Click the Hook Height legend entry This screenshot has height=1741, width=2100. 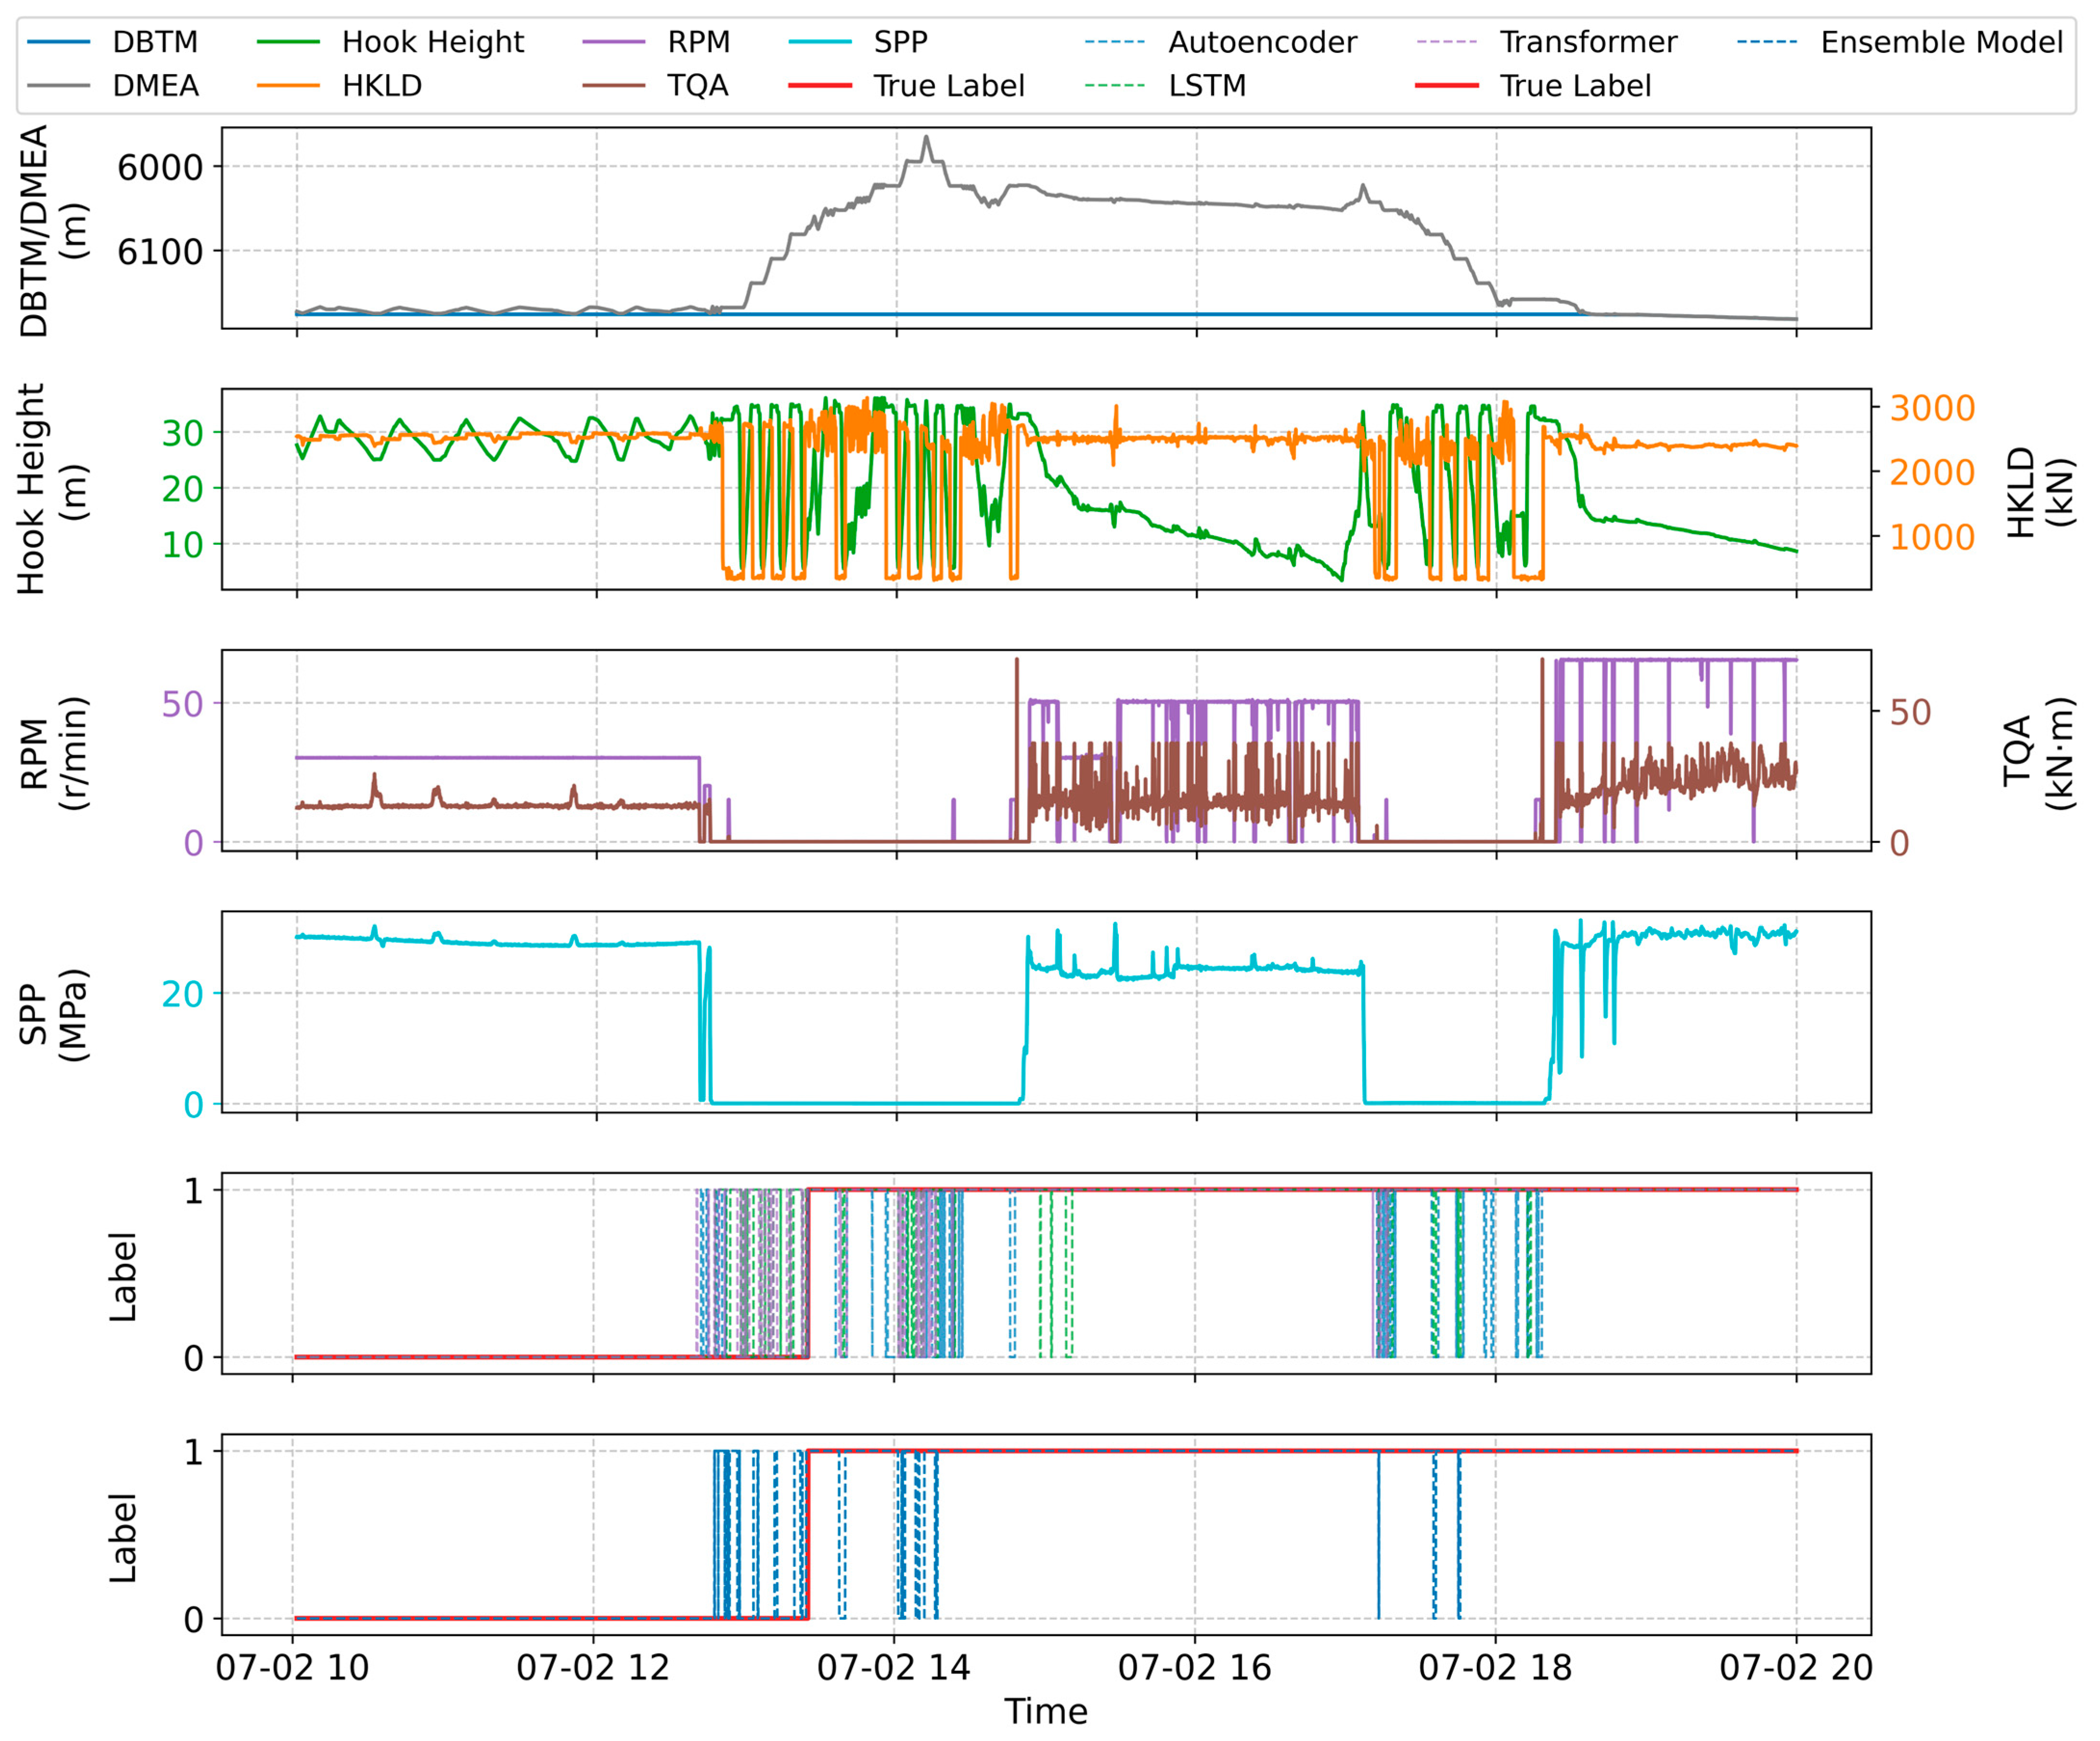coord(432,42)
